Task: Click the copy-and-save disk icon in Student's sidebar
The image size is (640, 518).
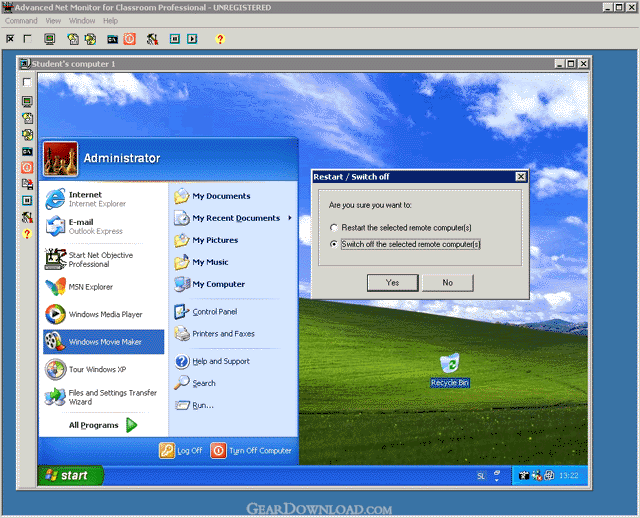Action: point(27,184)
